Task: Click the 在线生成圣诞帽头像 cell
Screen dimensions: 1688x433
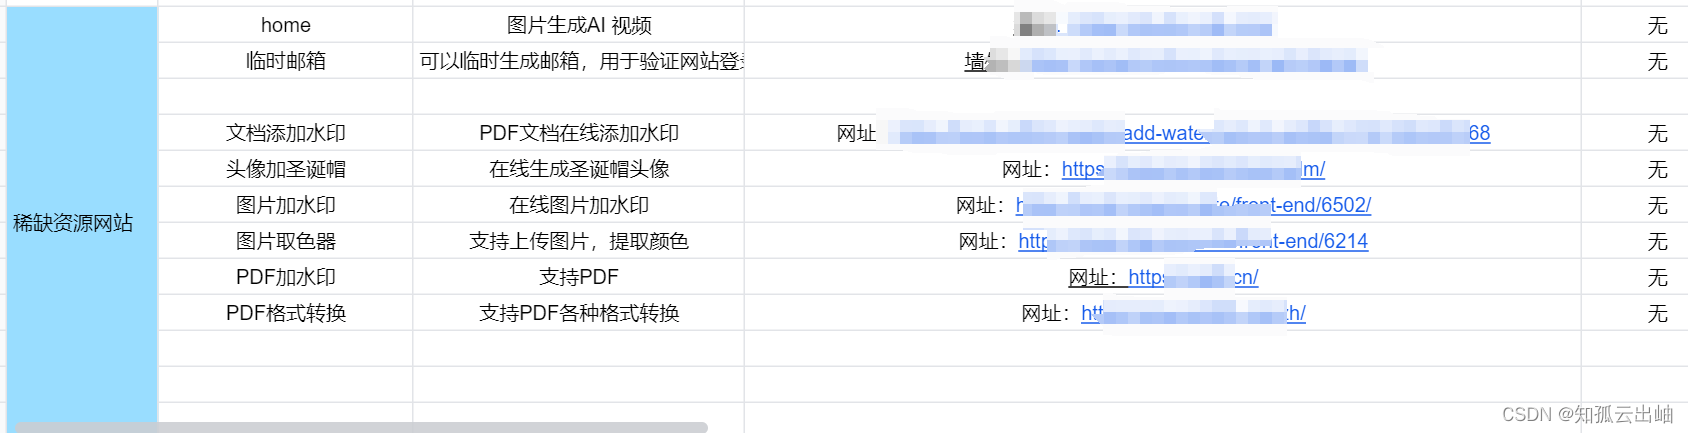Action: click(579, 169)
